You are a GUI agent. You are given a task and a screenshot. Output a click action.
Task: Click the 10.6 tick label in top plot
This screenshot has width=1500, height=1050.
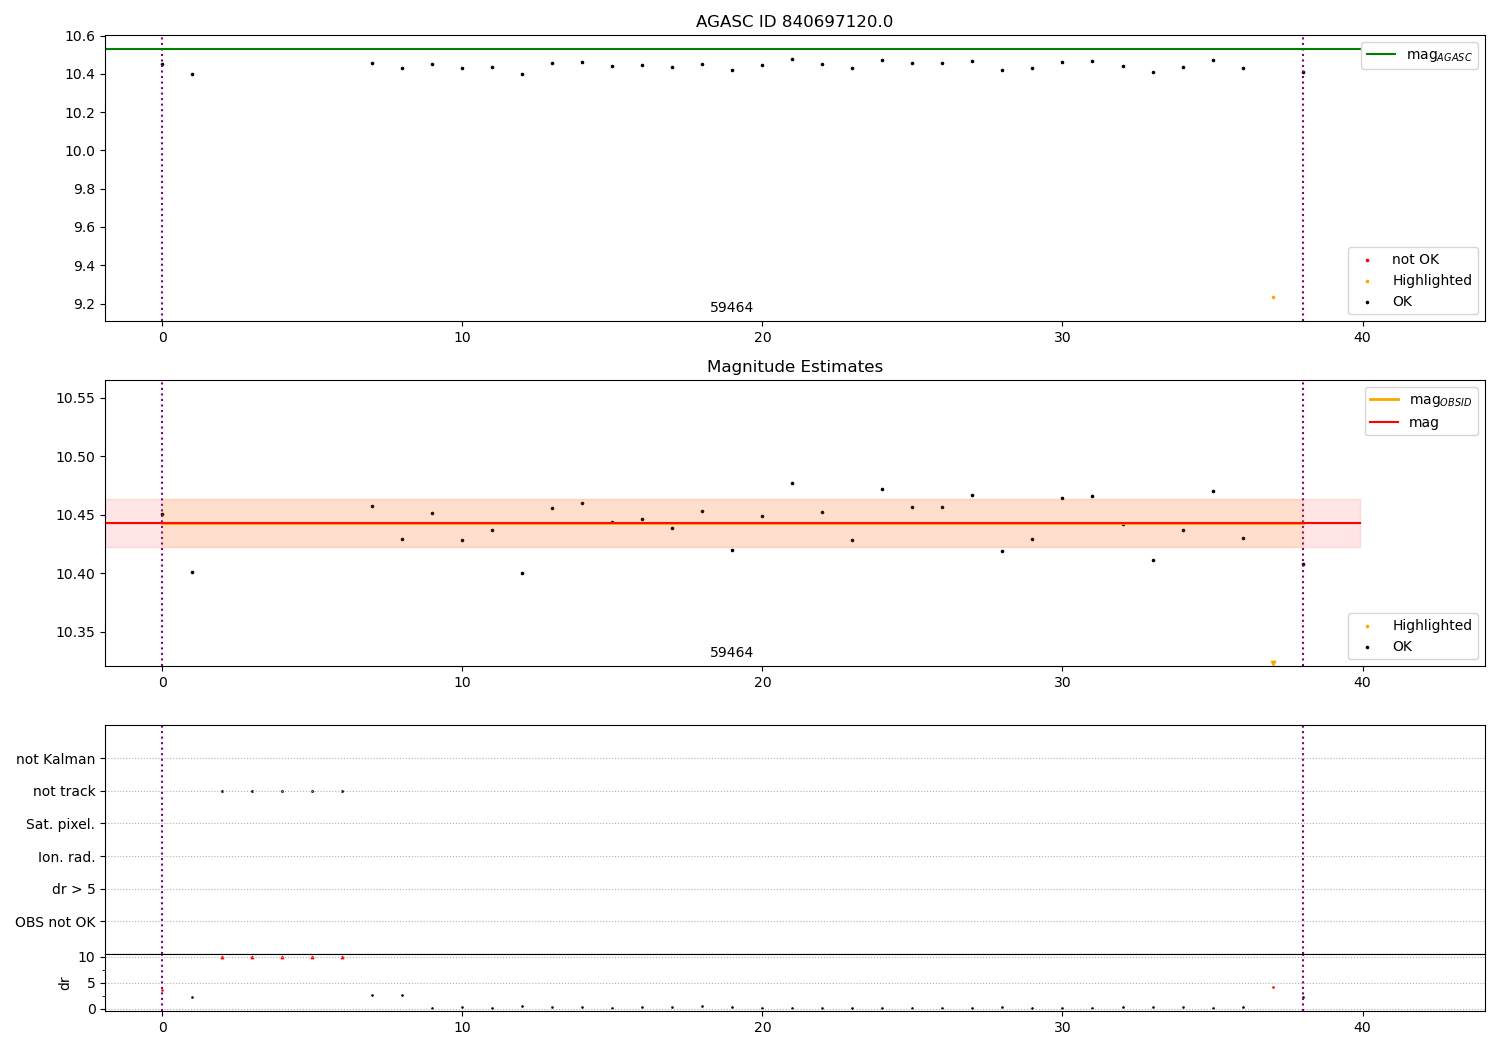79,37
